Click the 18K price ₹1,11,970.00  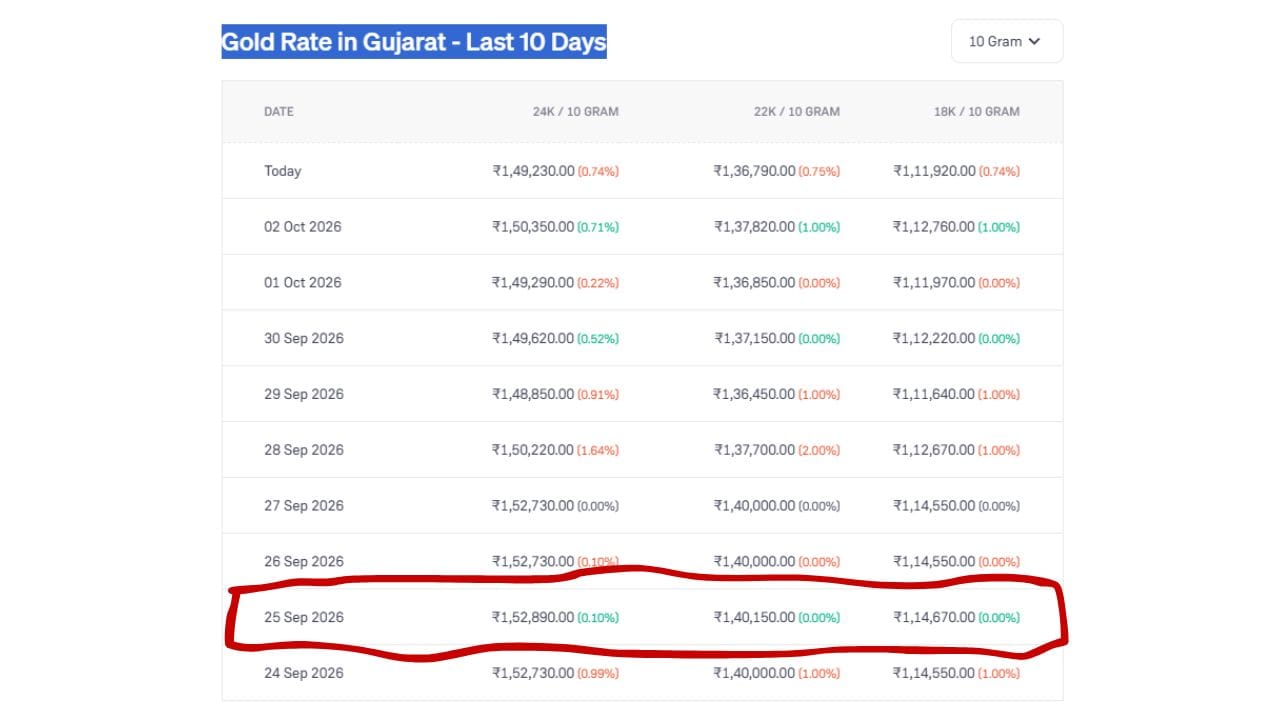(x=934, y=283)
